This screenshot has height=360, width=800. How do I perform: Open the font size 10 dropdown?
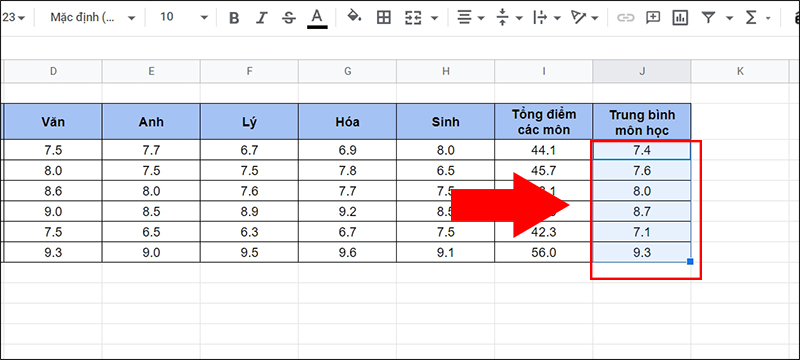(184, 17)
